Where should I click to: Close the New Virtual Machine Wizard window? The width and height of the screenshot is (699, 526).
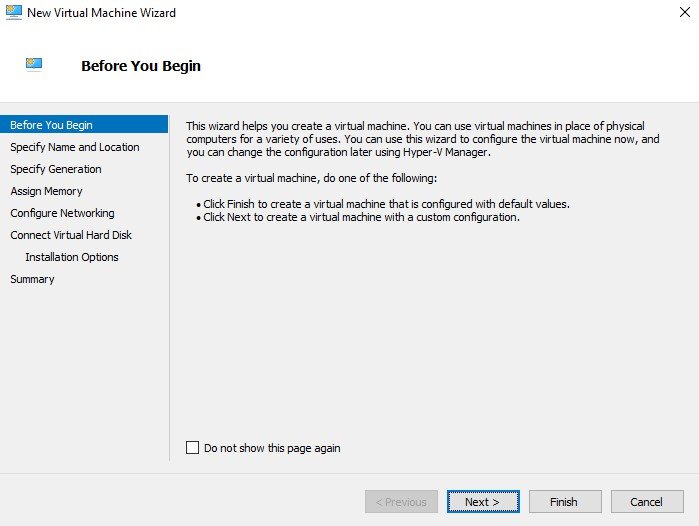(685, 12)
